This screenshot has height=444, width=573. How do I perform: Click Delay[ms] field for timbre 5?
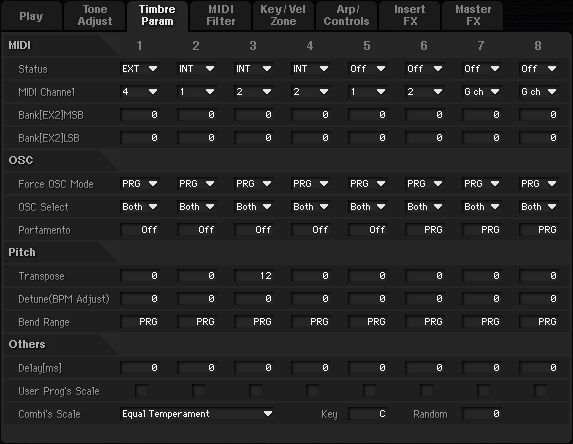(x=368, y=368)
